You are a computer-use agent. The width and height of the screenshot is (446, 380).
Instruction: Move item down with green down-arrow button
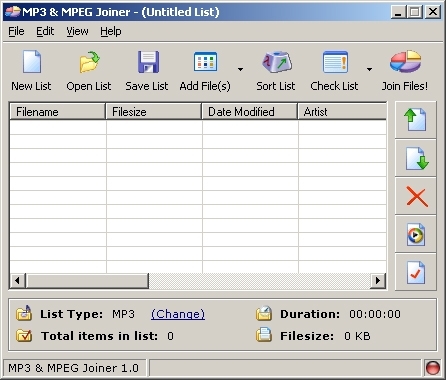[415, 158]
